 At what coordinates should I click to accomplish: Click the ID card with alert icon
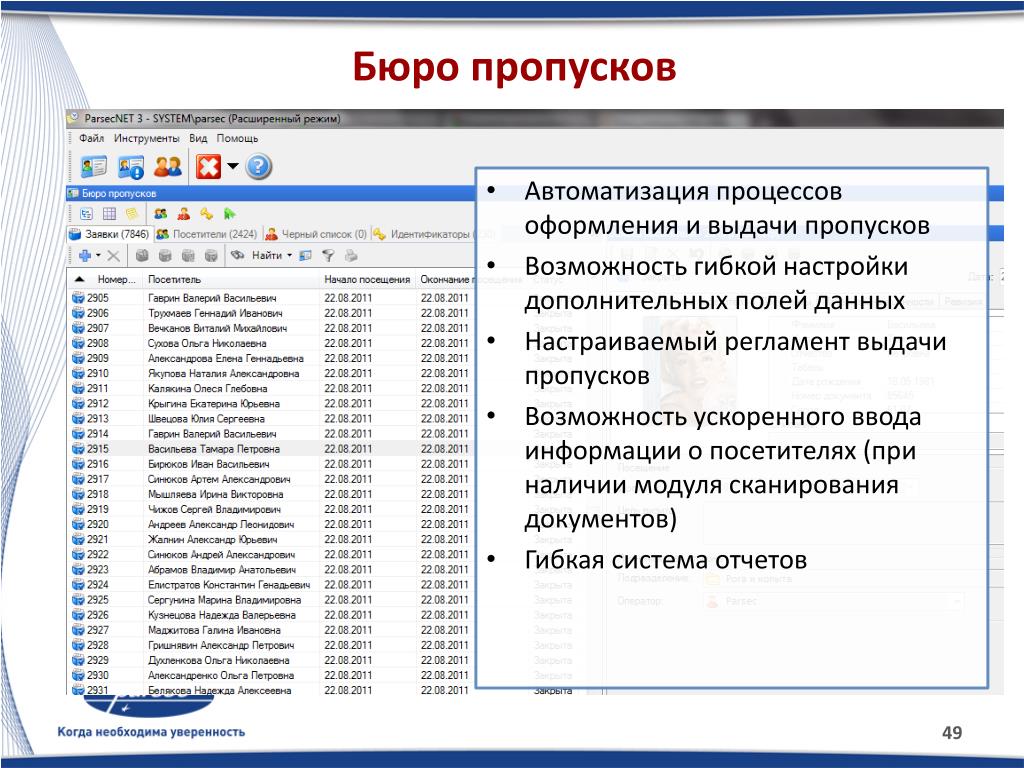pyautogui.click(x=130, y=166)
